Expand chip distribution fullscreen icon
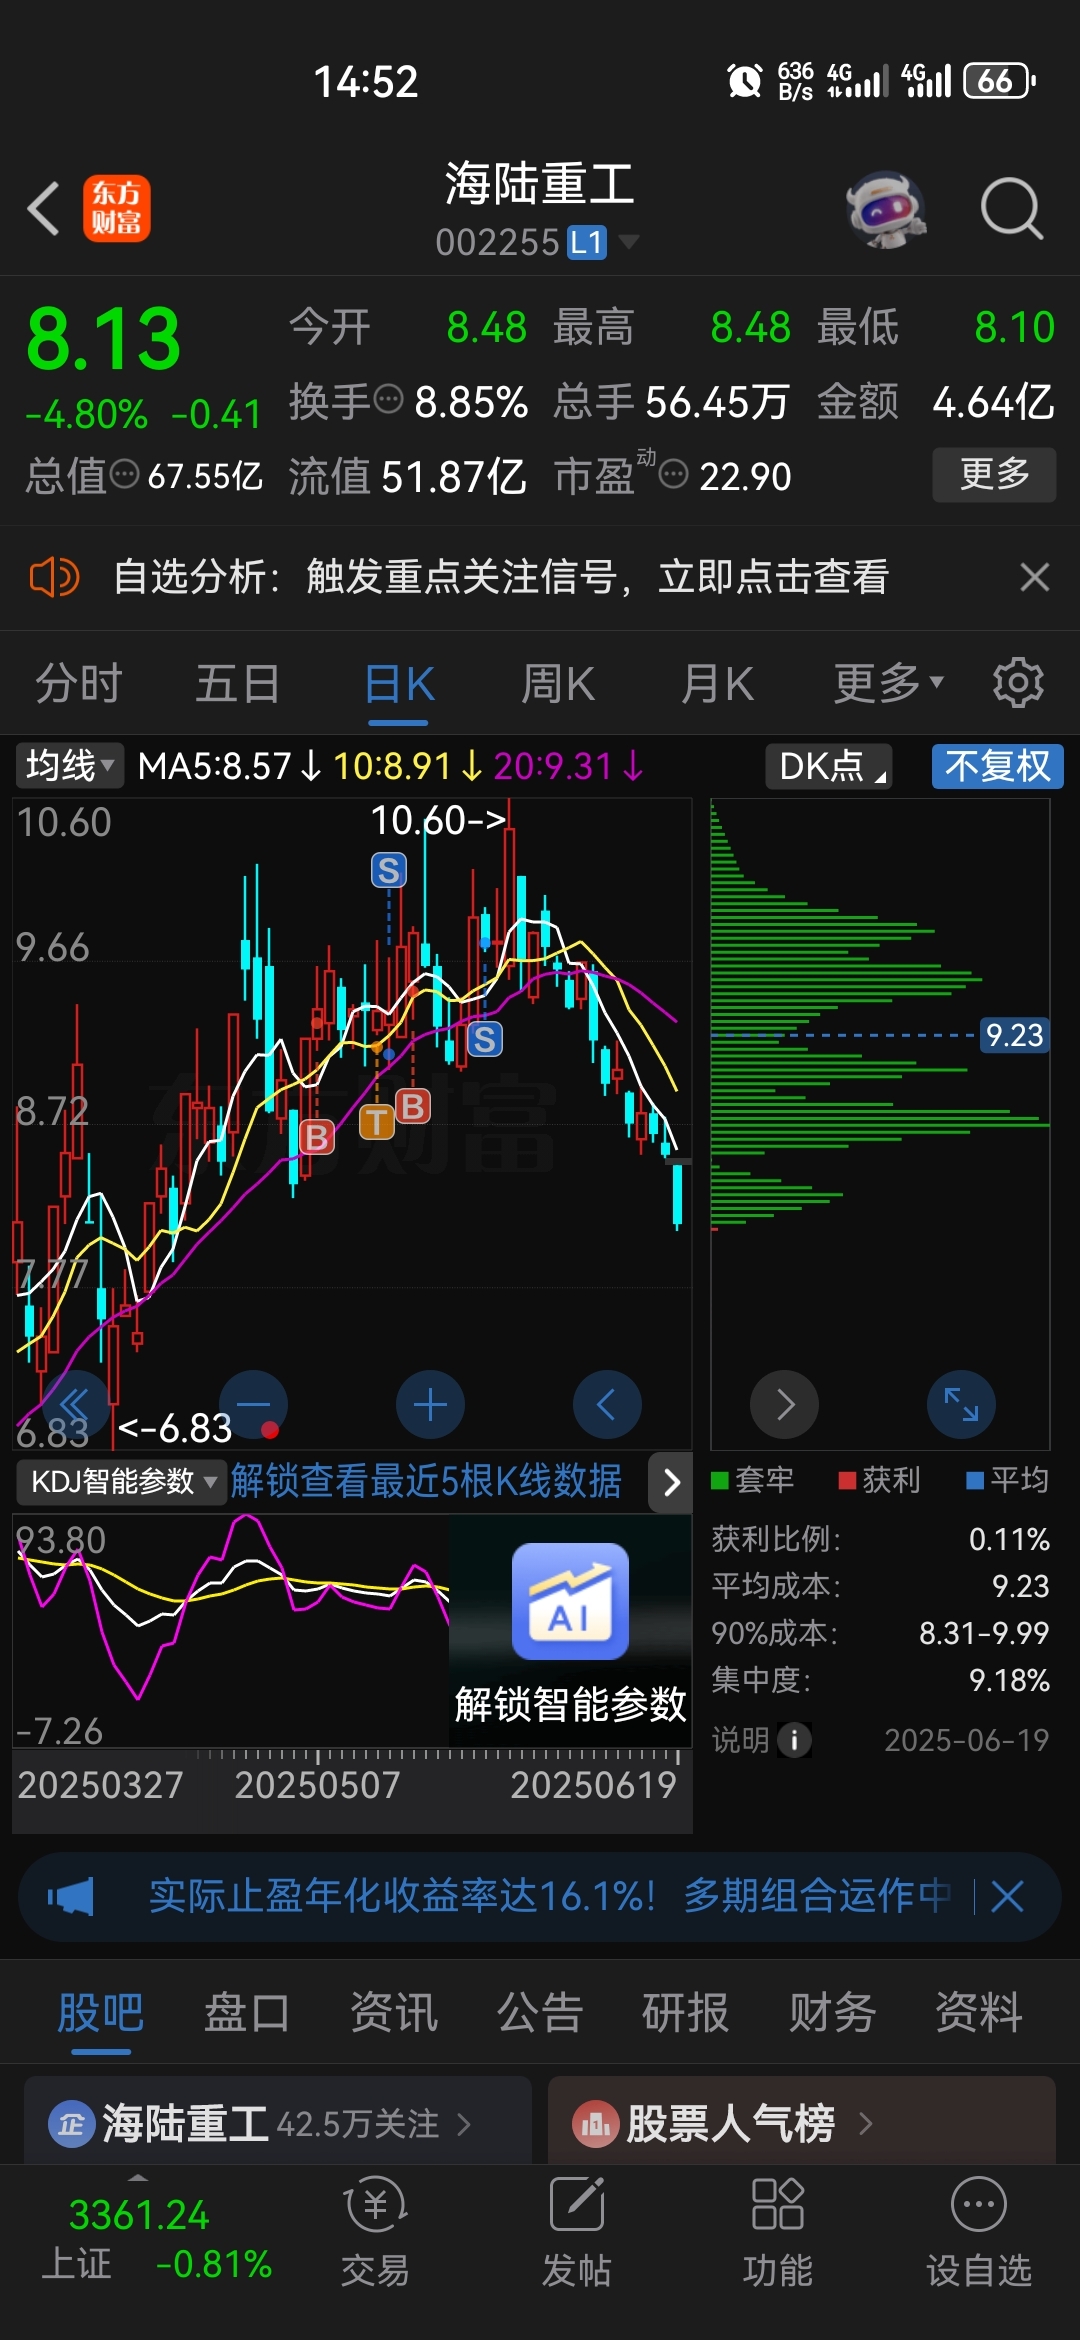Viewport: 1080px width, 2340px height. pos(961,1404)
